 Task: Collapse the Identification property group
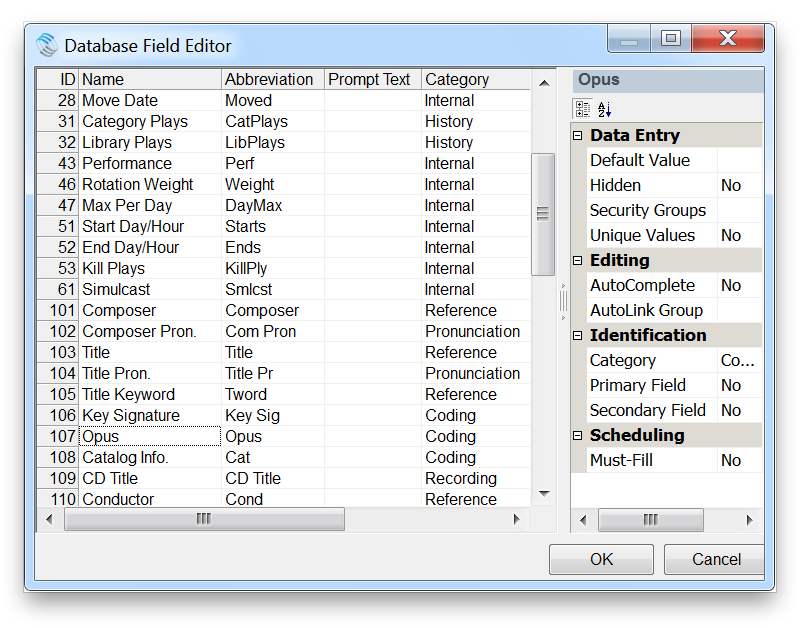(578, 335)
